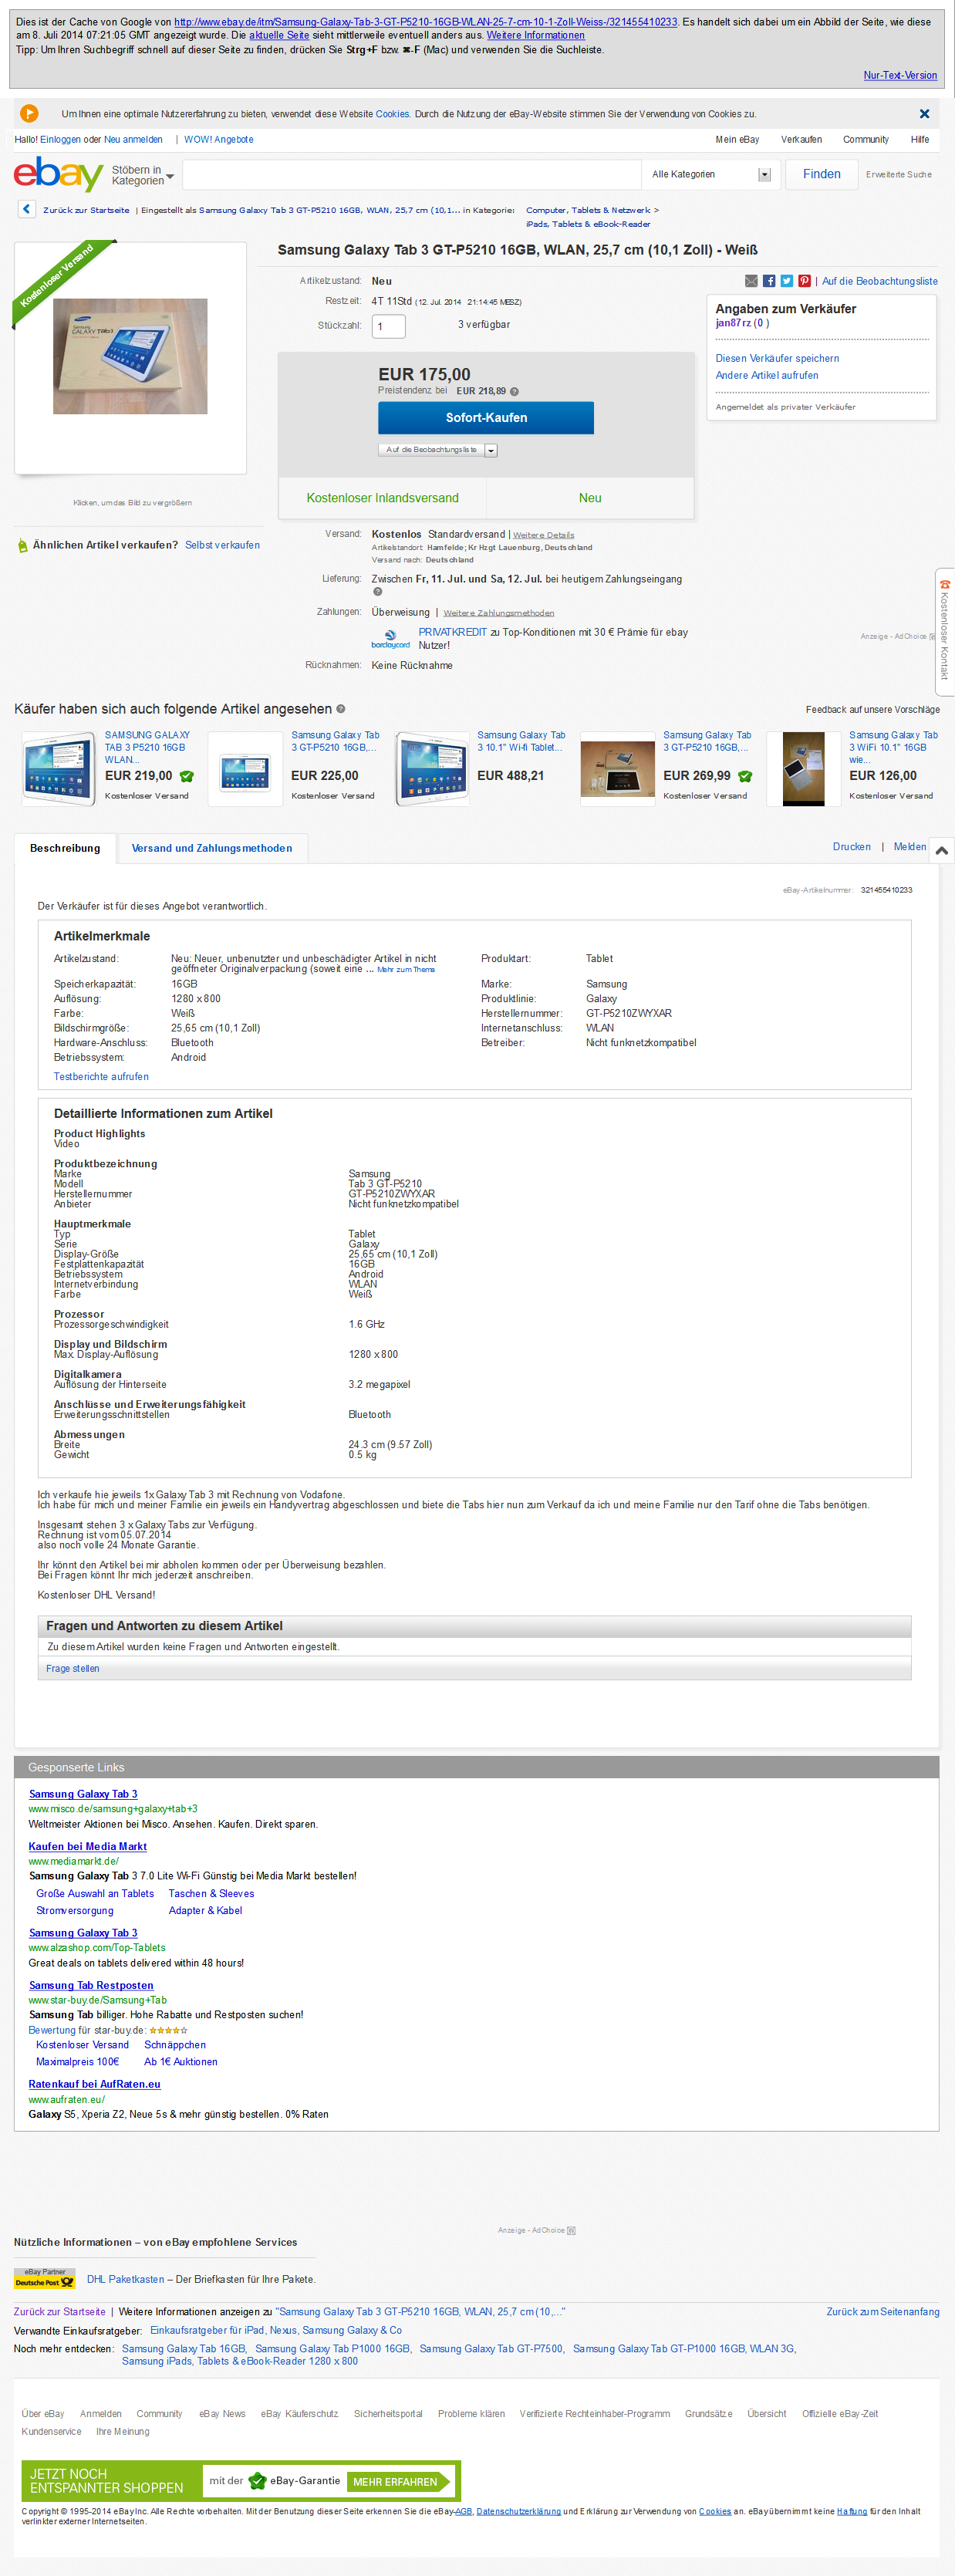Open the Kostenloser Kontakt side tab
This screenshot has height=2576, width=955.
pyautogui.click(x=944, y=632)
